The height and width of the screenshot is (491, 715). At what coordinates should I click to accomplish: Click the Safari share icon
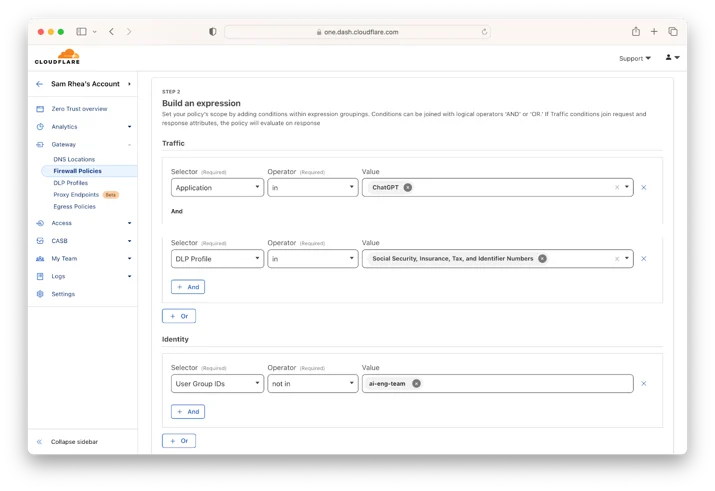coord(636,31)
